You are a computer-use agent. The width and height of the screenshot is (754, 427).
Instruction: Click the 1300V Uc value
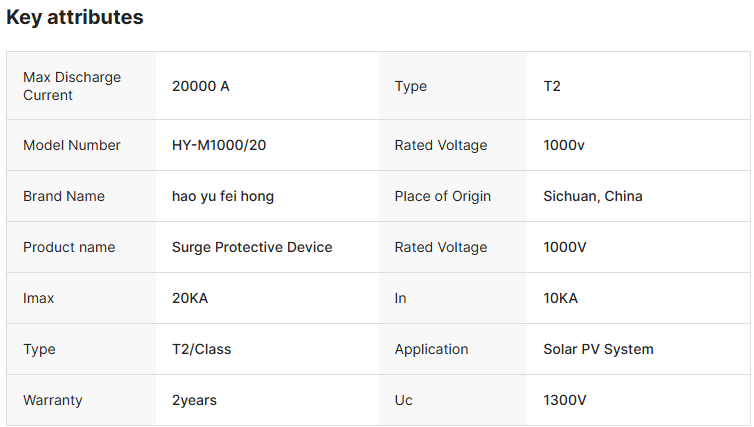[x=565, y=400]
